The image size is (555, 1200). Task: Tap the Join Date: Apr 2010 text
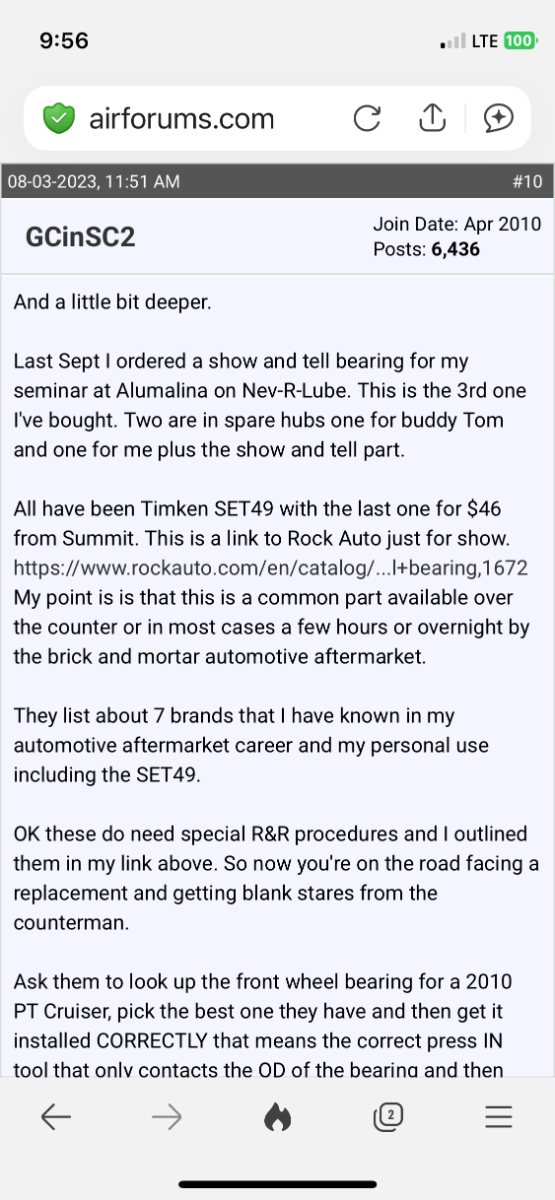click(x=457, y=224)
